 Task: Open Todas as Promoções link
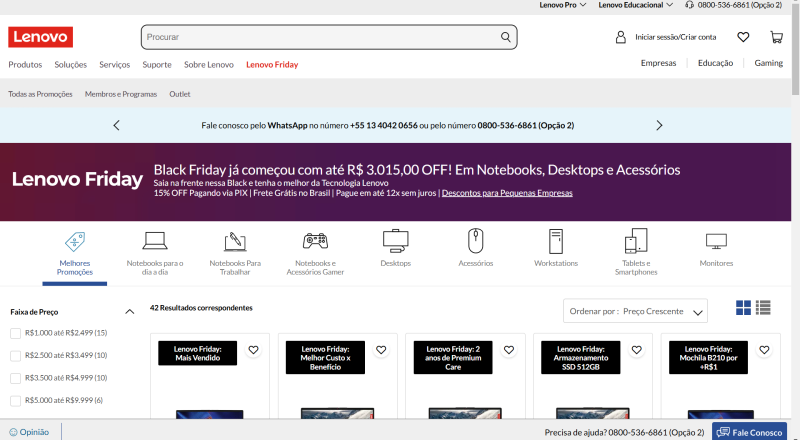40,94
